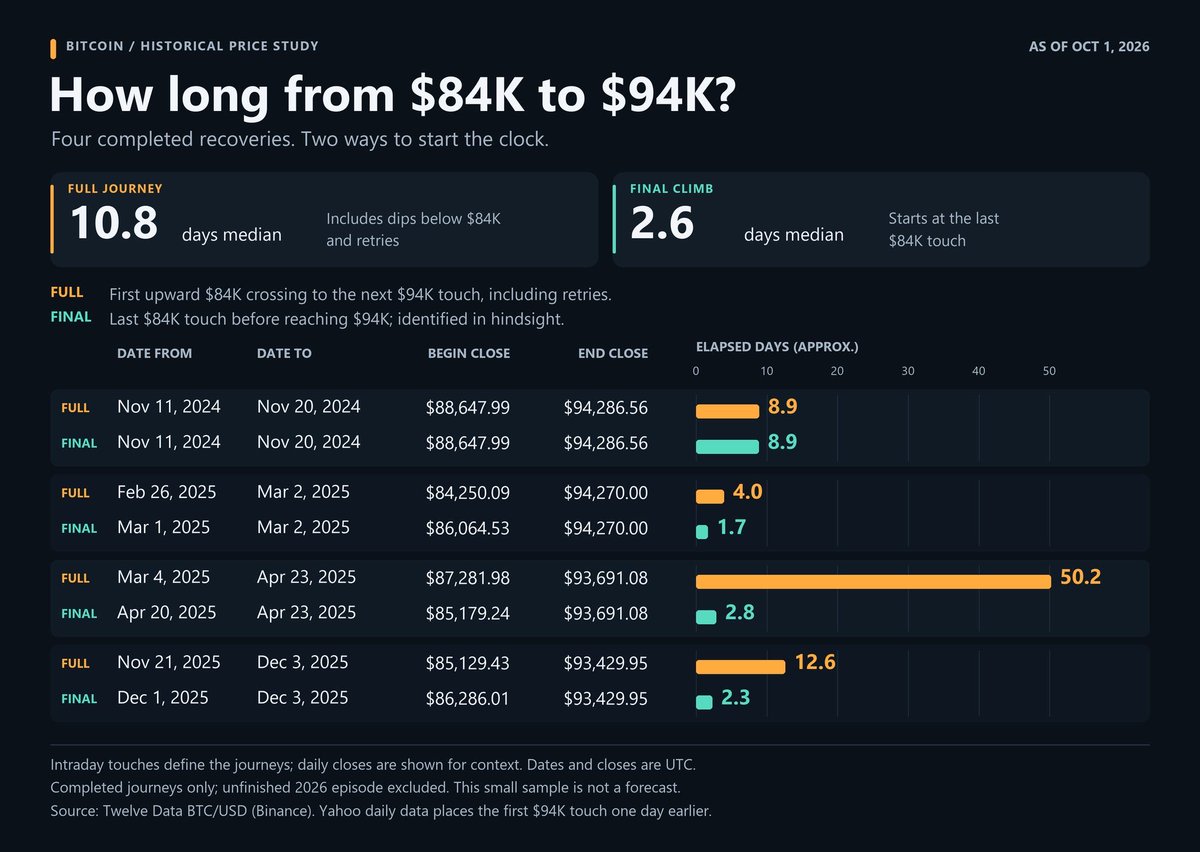
Task: Click the headline "How long from $84K to $94K?"
Action: click(x=393, y=95)
